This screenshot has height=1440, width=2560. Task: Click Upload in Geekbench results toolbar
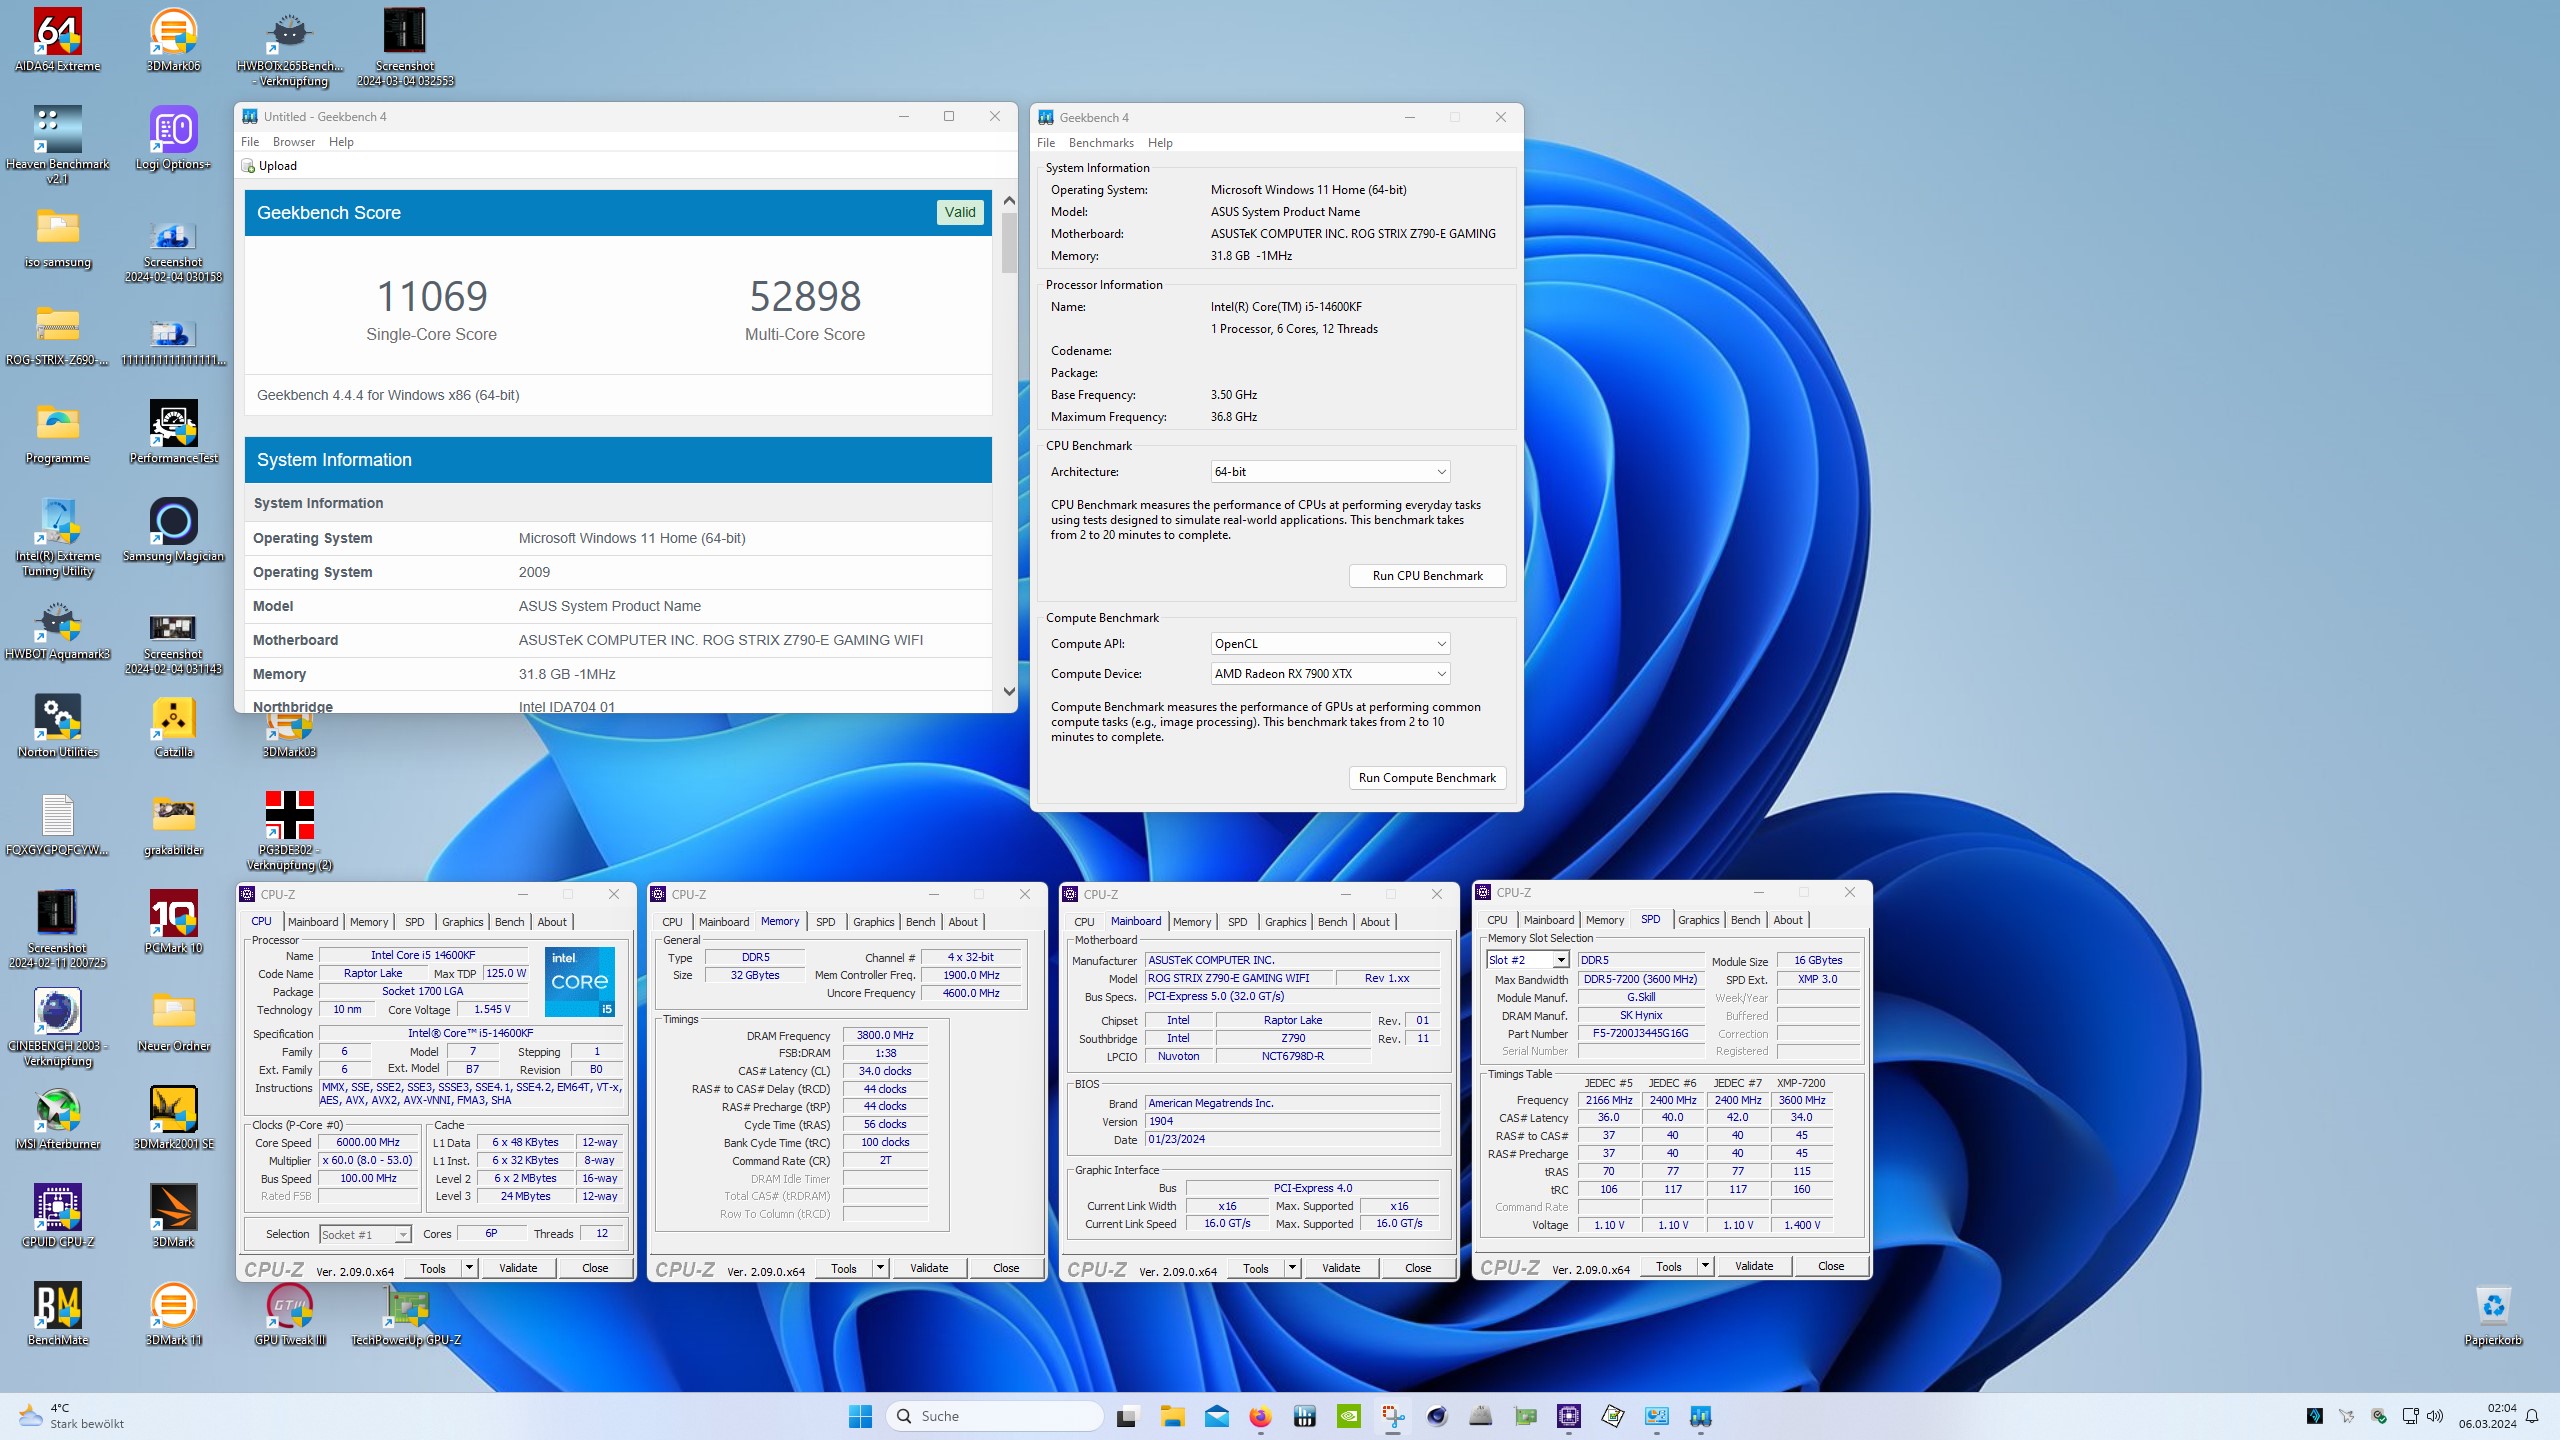270,166
